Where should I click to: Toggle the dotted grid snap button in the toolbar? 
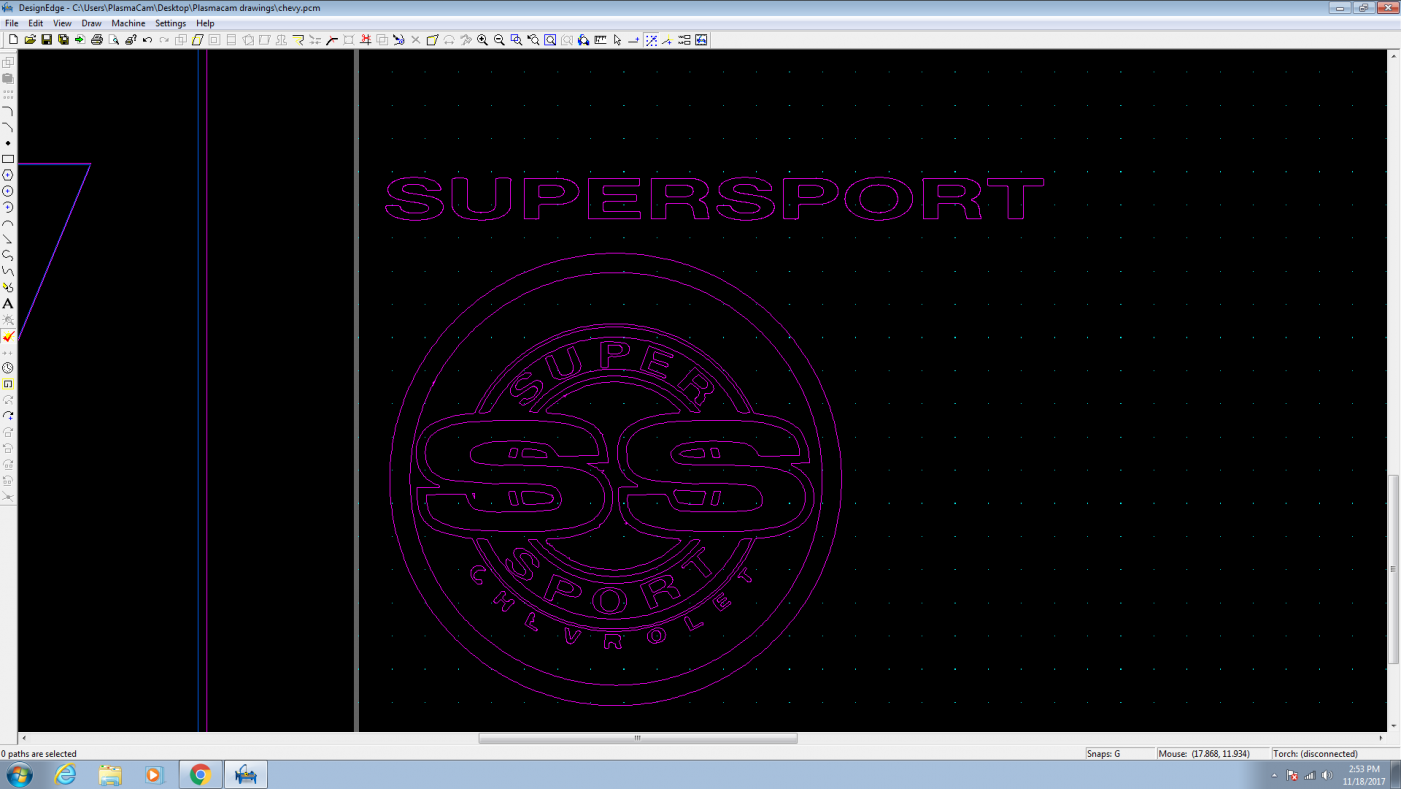tap(651, 40)
